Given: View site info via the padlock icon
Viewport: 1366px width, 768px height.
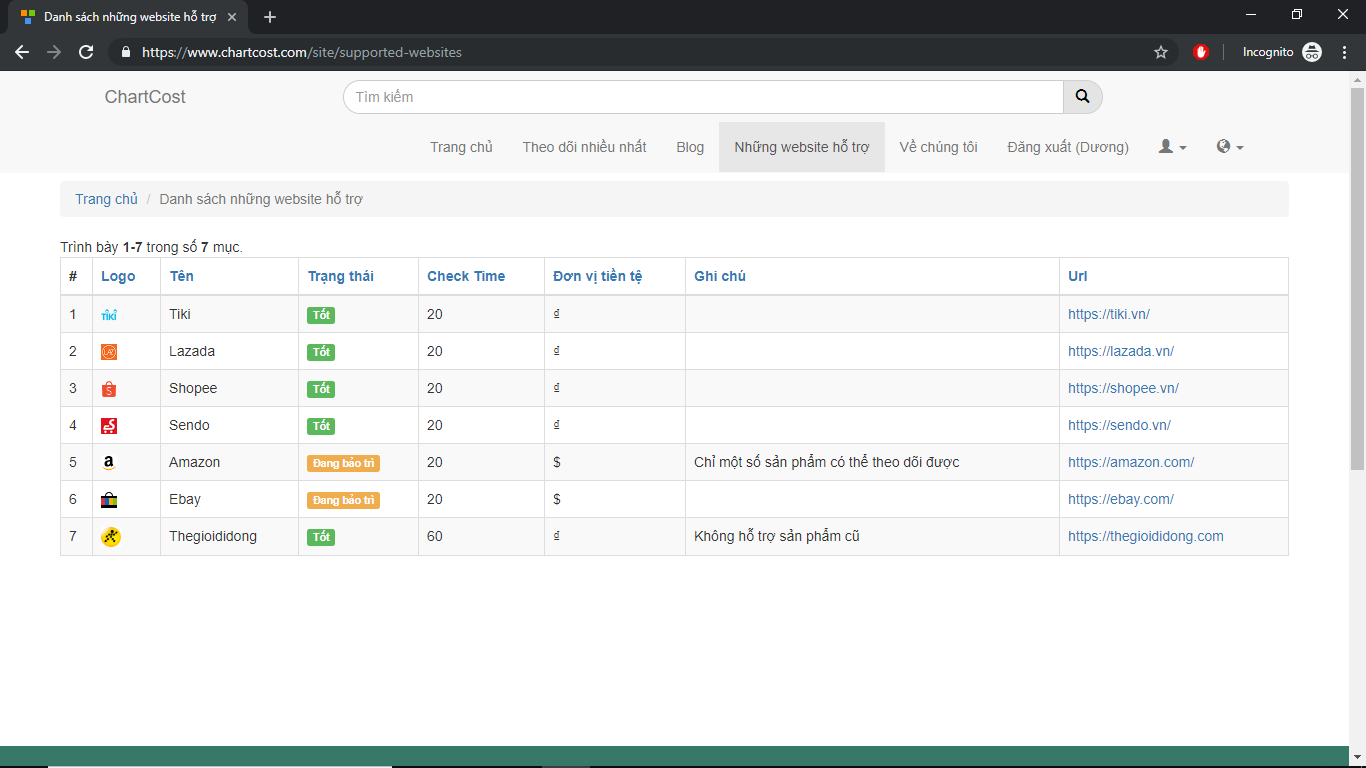Looking at the screenshot, I should point(125,52).
